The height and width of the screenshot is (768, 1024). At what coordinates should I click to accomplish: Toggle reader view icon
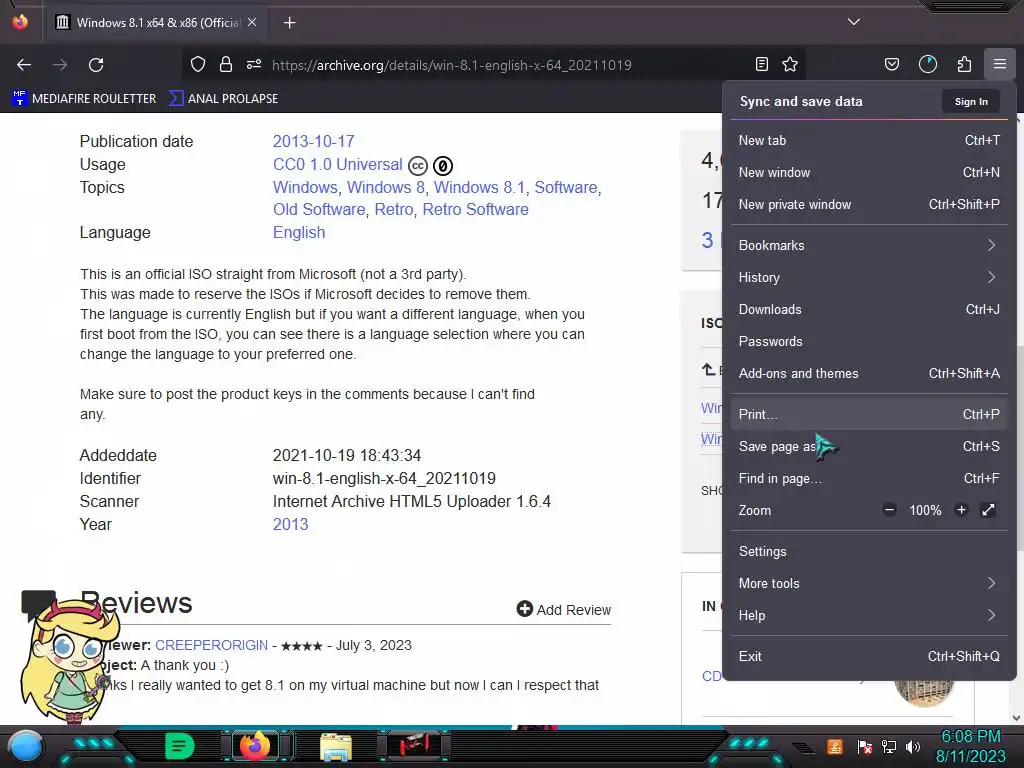pyautogui.click(x=761, y=64)
